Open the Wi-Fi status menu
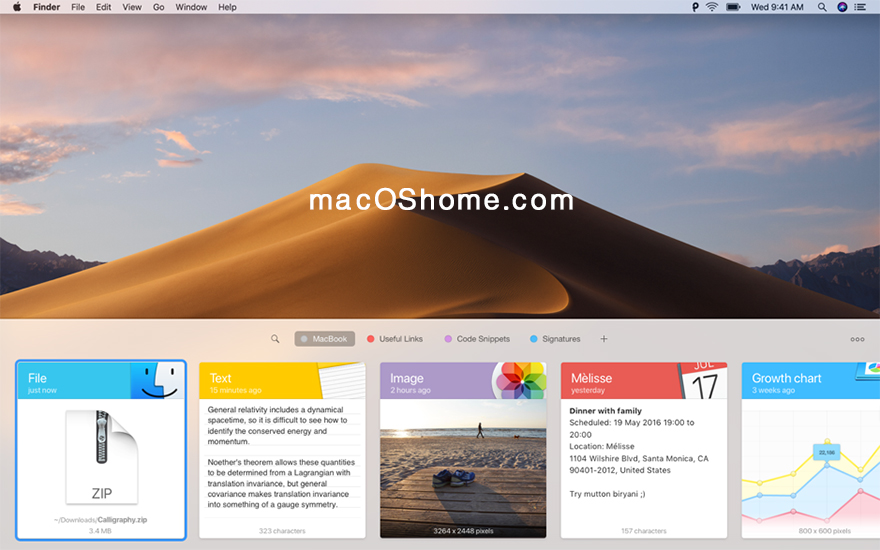Viewport: 880px width, 550px height. point(712,7)
